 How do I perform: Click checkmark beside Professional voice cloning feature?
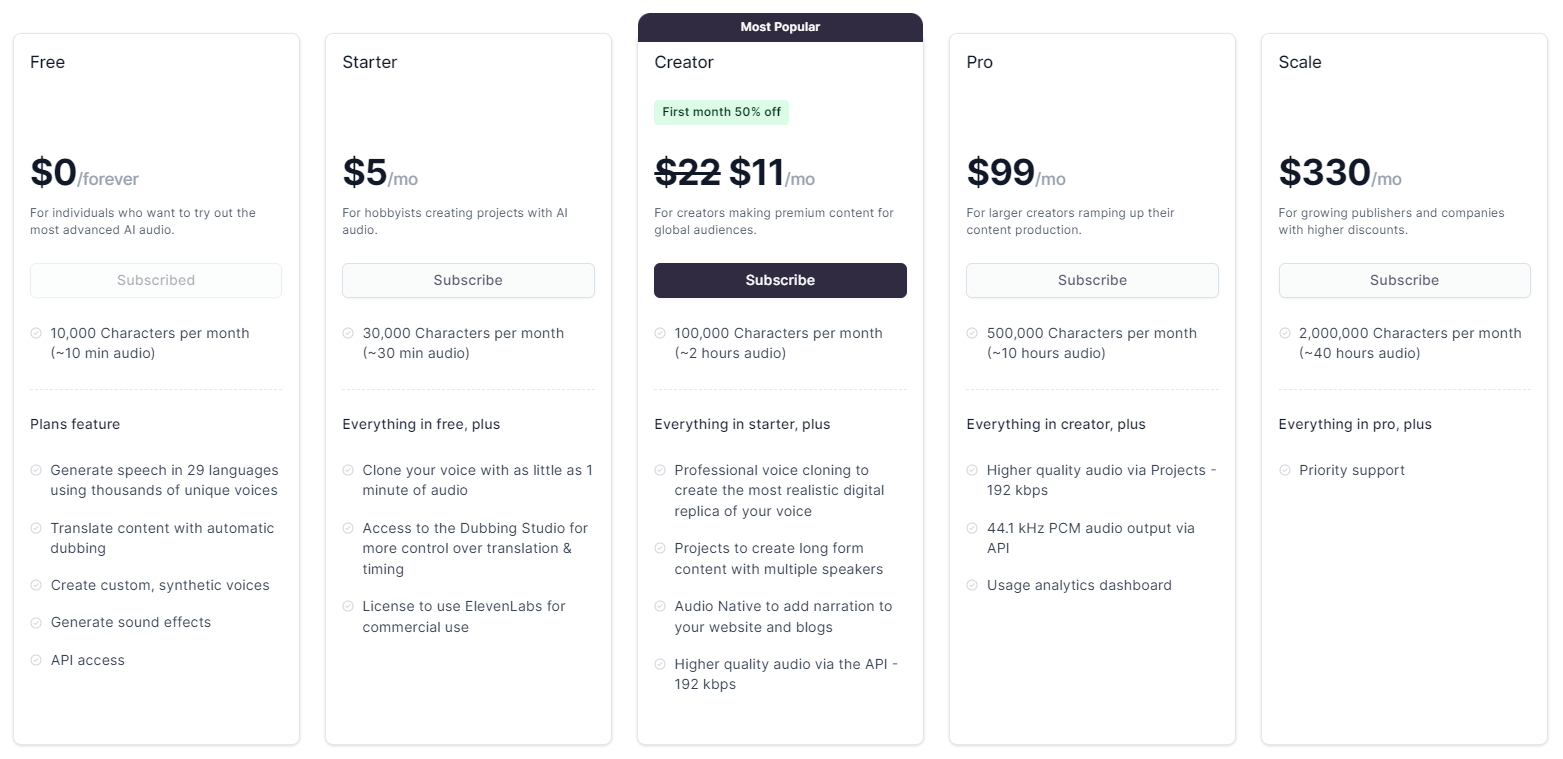coord(660,470)
